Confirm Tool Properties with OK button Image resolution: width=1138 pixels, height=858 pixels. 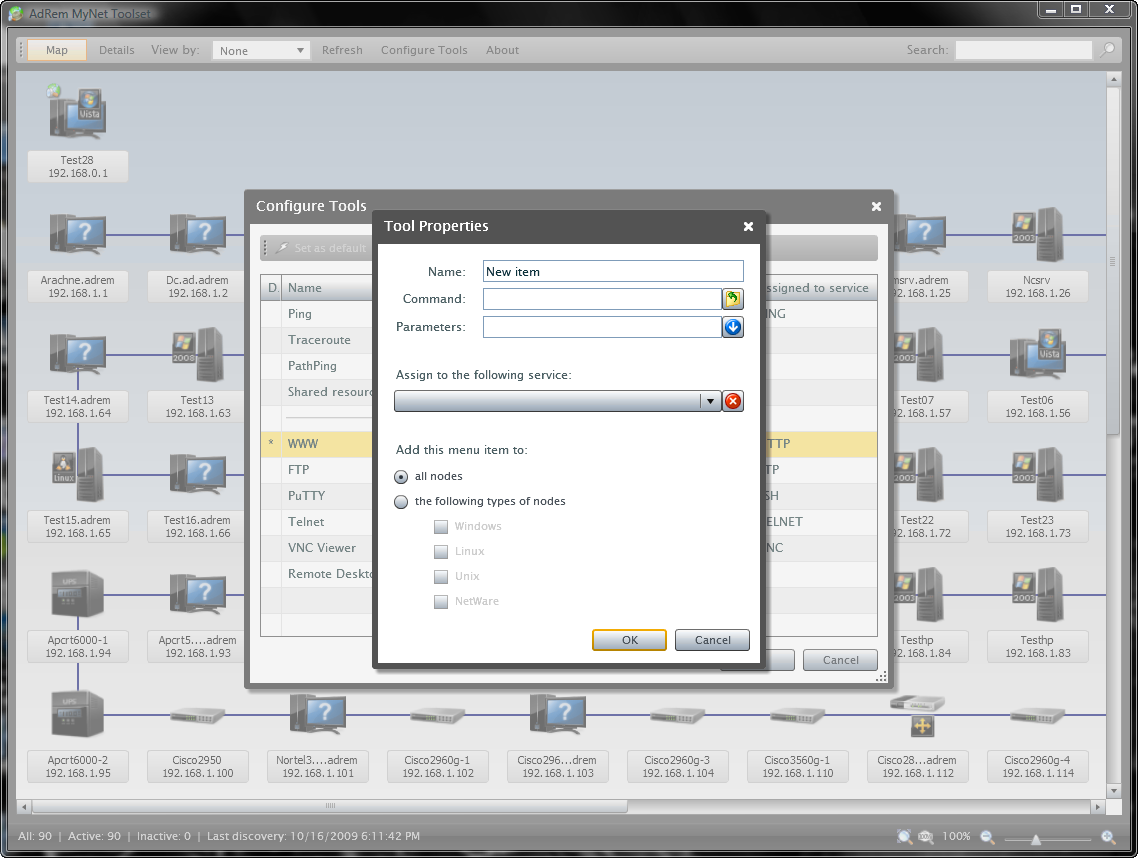(629, 640)
